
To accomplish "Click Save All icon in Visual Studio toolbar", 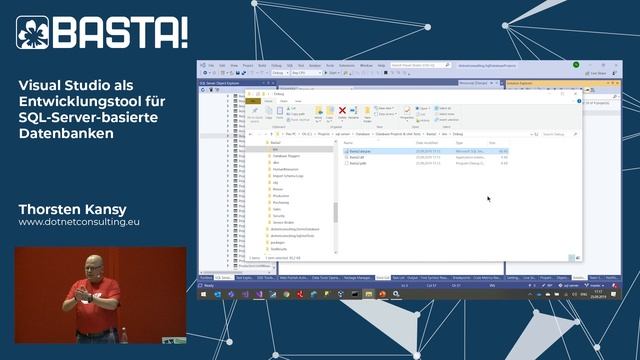I will [244, 73].
